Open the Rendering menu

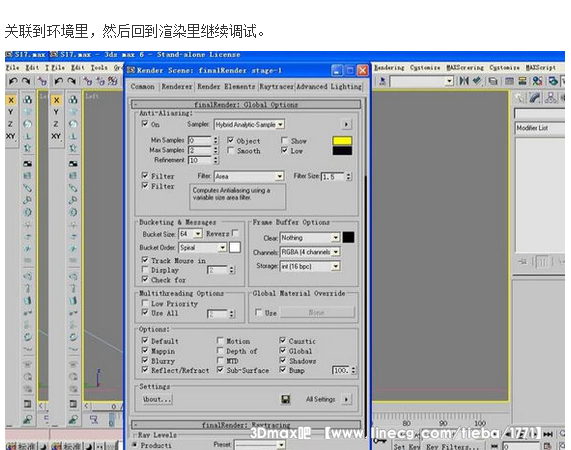pyautogui.click(x=389, y=68)
